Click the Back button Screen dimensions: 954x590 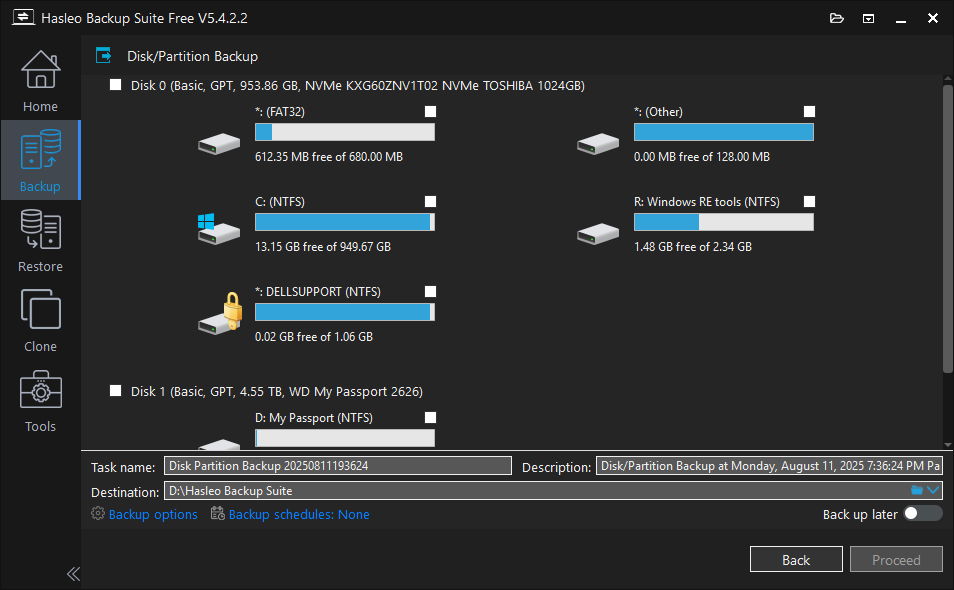point(796,559)
